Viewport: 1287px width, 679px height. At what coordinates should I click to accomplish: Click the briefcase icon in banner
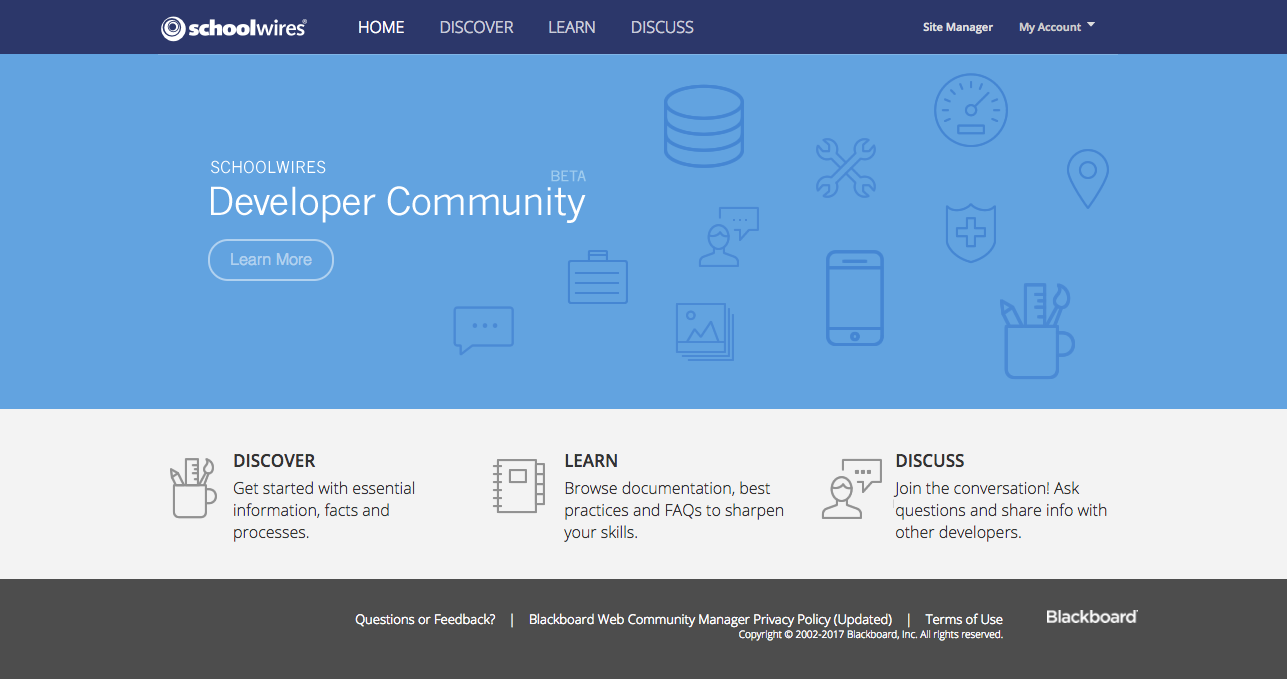(x=598, y=277)
